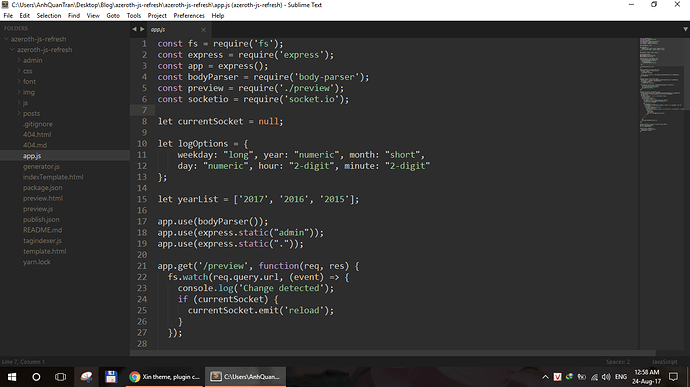Screen dimensions: 690x387
Task: Show hidden system tray icons
Action: click(x=545, y=377)
